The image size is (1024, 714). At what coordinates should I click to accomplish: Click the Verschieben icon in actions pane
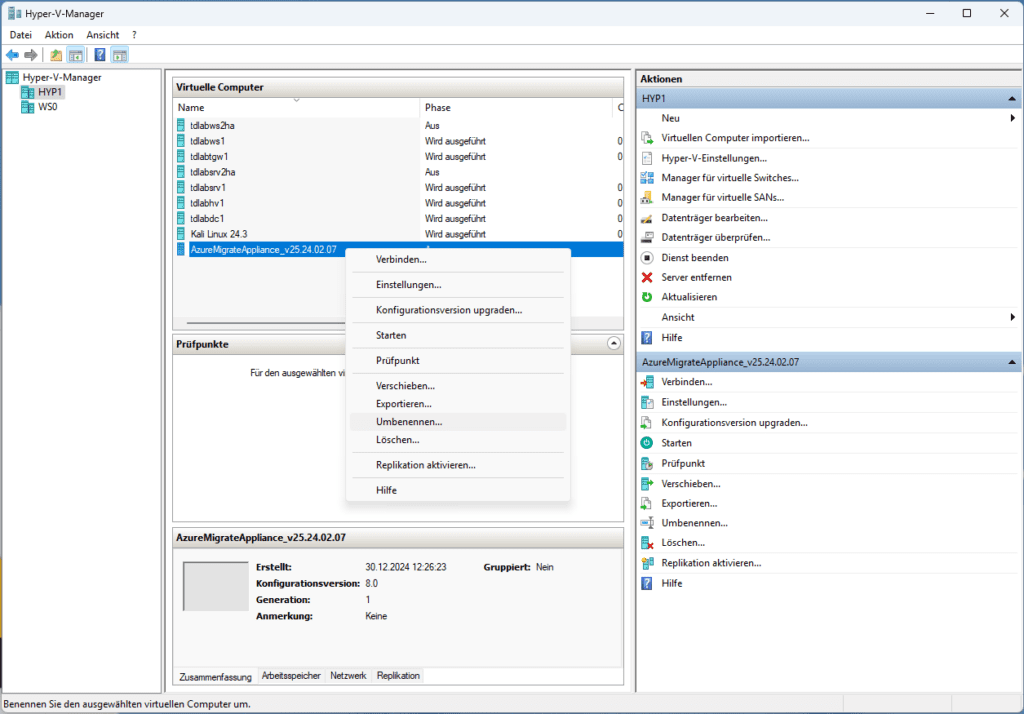647,483
